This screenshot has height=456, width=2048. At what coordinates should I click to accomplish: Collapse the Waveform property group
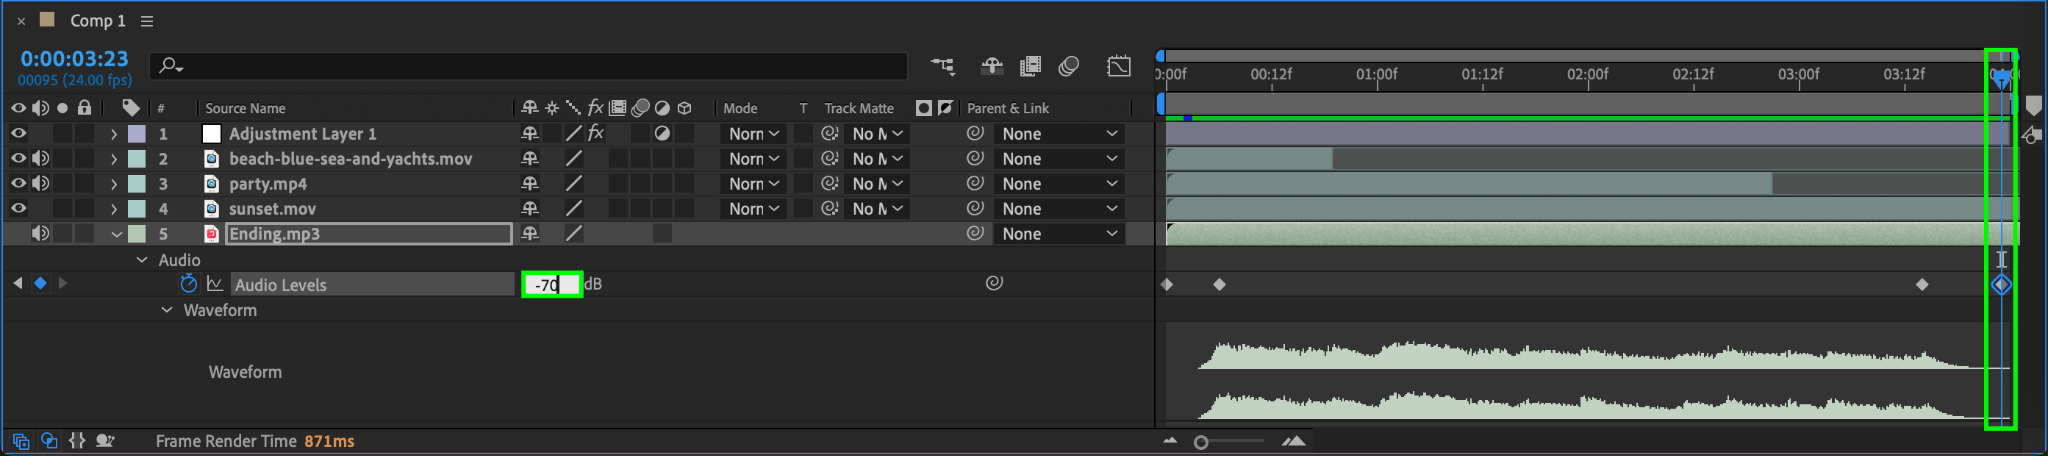[167, 310]
